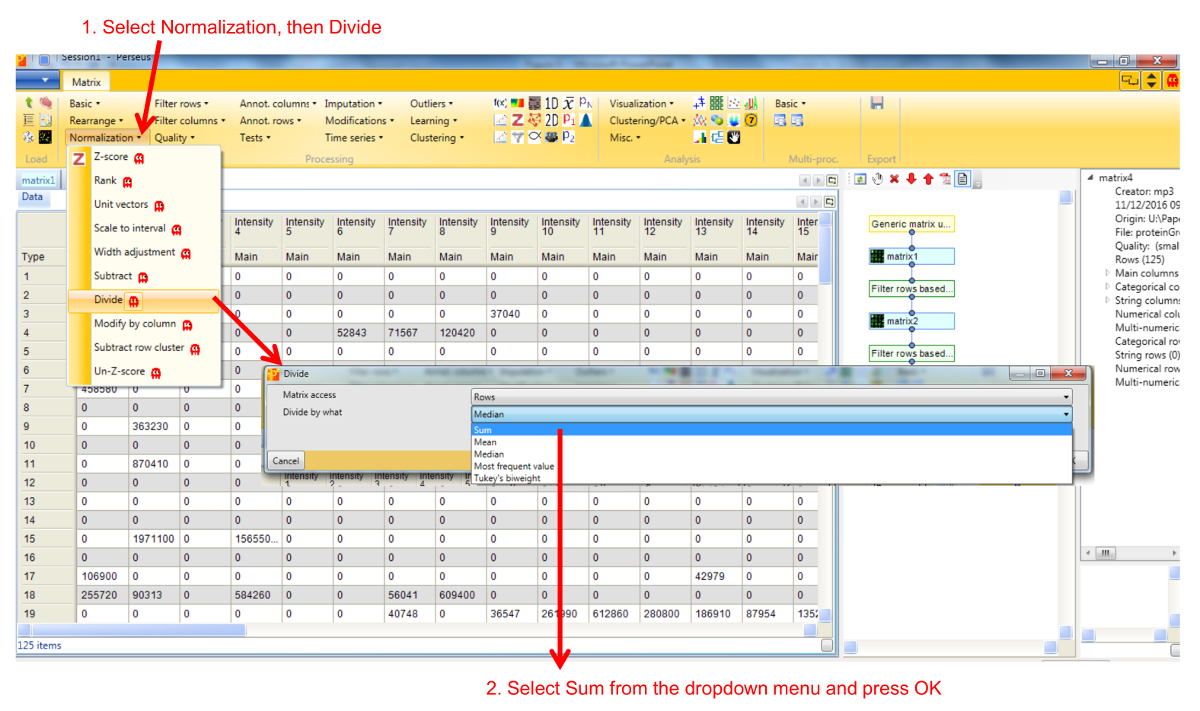Screen dimensions: 1200x711
Task: Open the Clustering/PCA dropdown
Action: [648, 121]
